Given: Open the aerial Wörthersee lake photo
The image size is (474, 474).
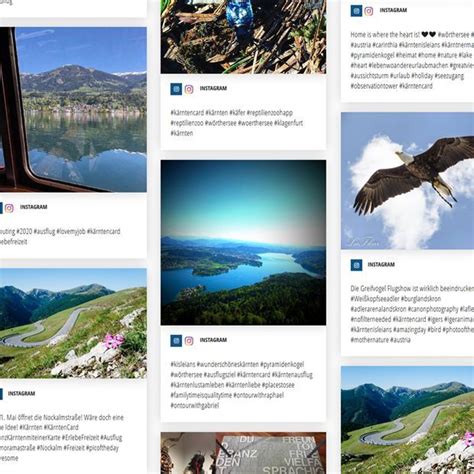Looking at the screenshot, I should 243,242.
